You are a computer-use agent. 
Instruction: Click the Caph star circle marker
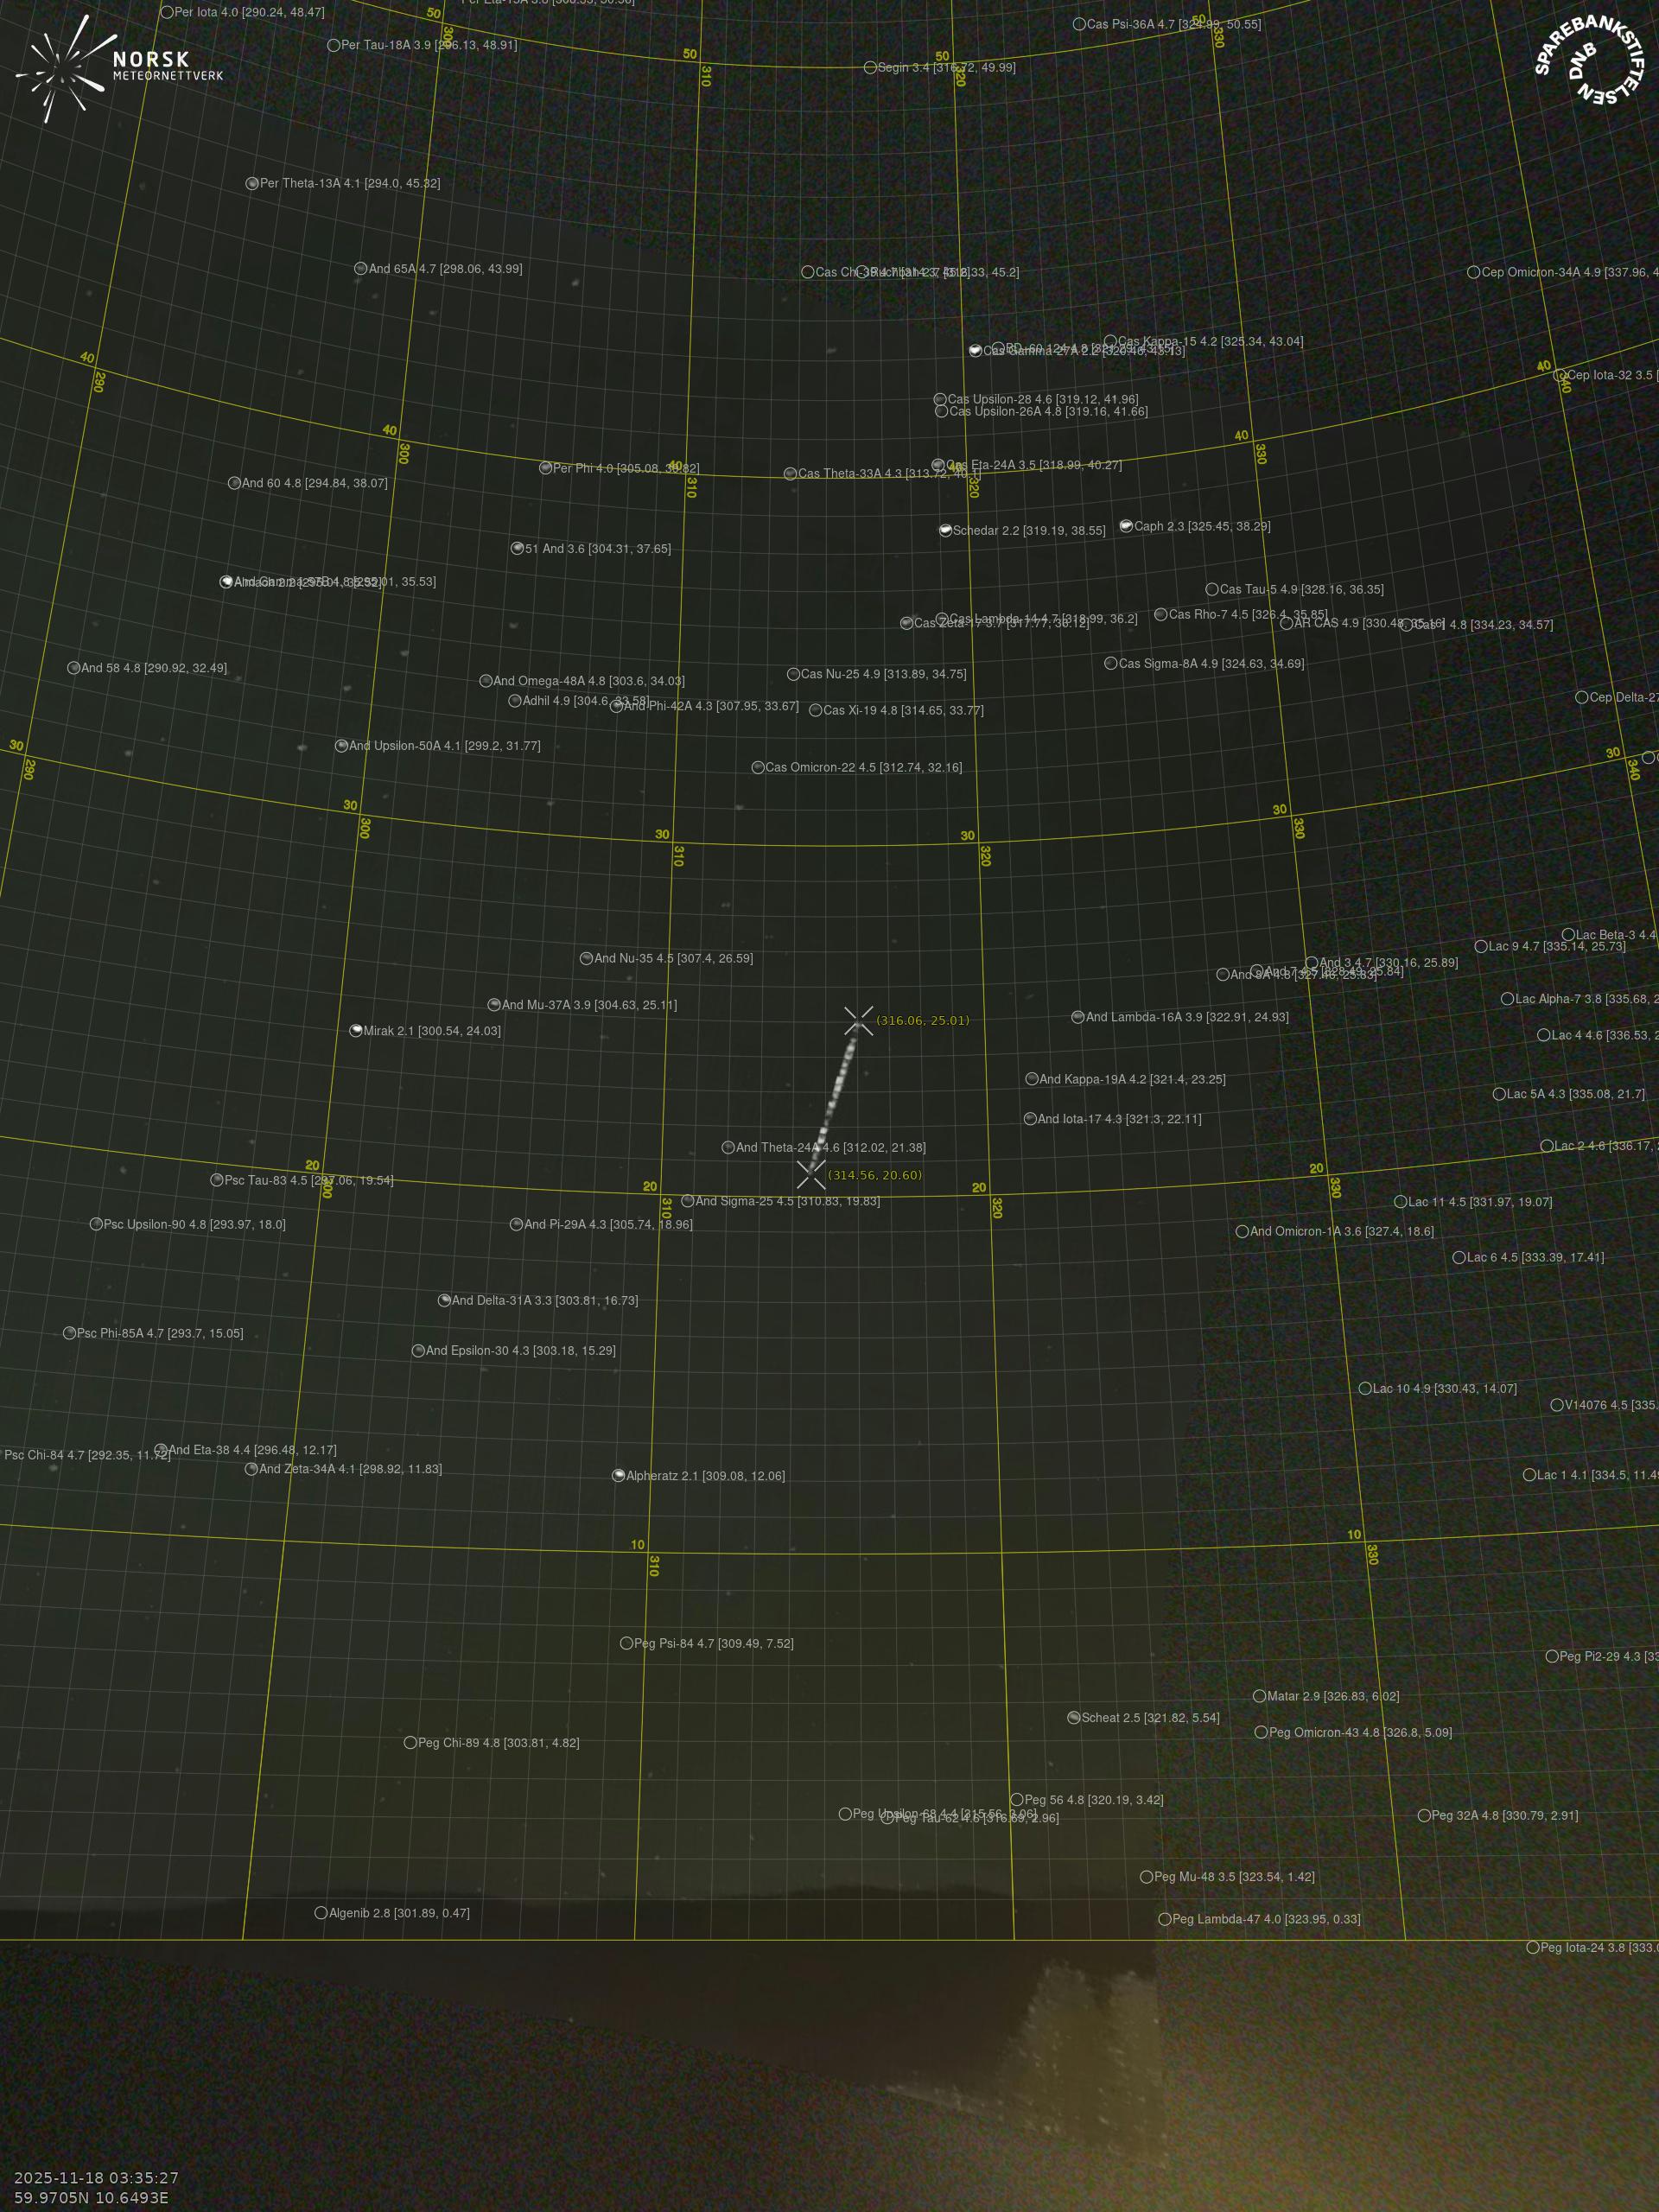tap(1126, 526)
